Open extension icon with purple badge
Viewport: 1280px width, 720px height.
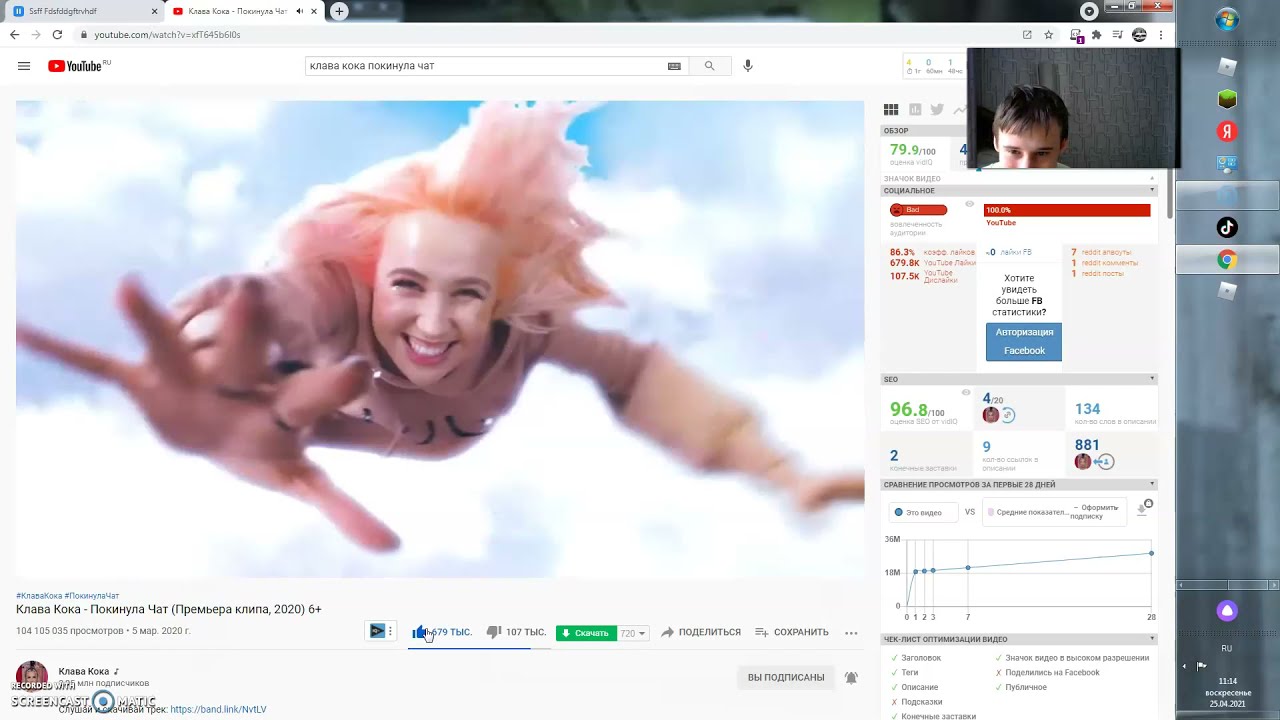tap(1076, 35)
